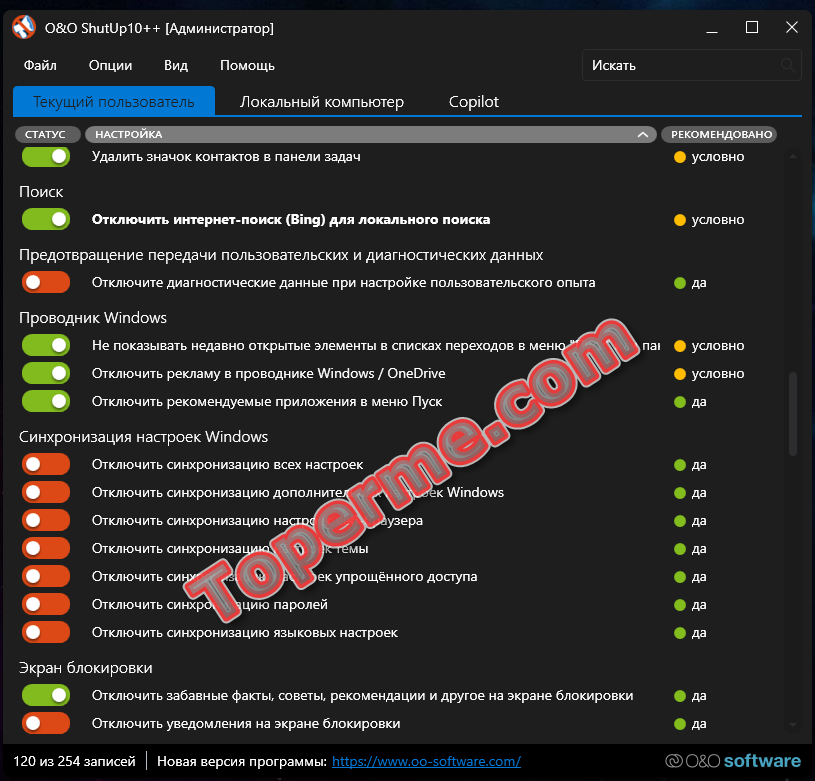
Task: Click the scrollbar up arrow
Action: [x=793, y=156]
